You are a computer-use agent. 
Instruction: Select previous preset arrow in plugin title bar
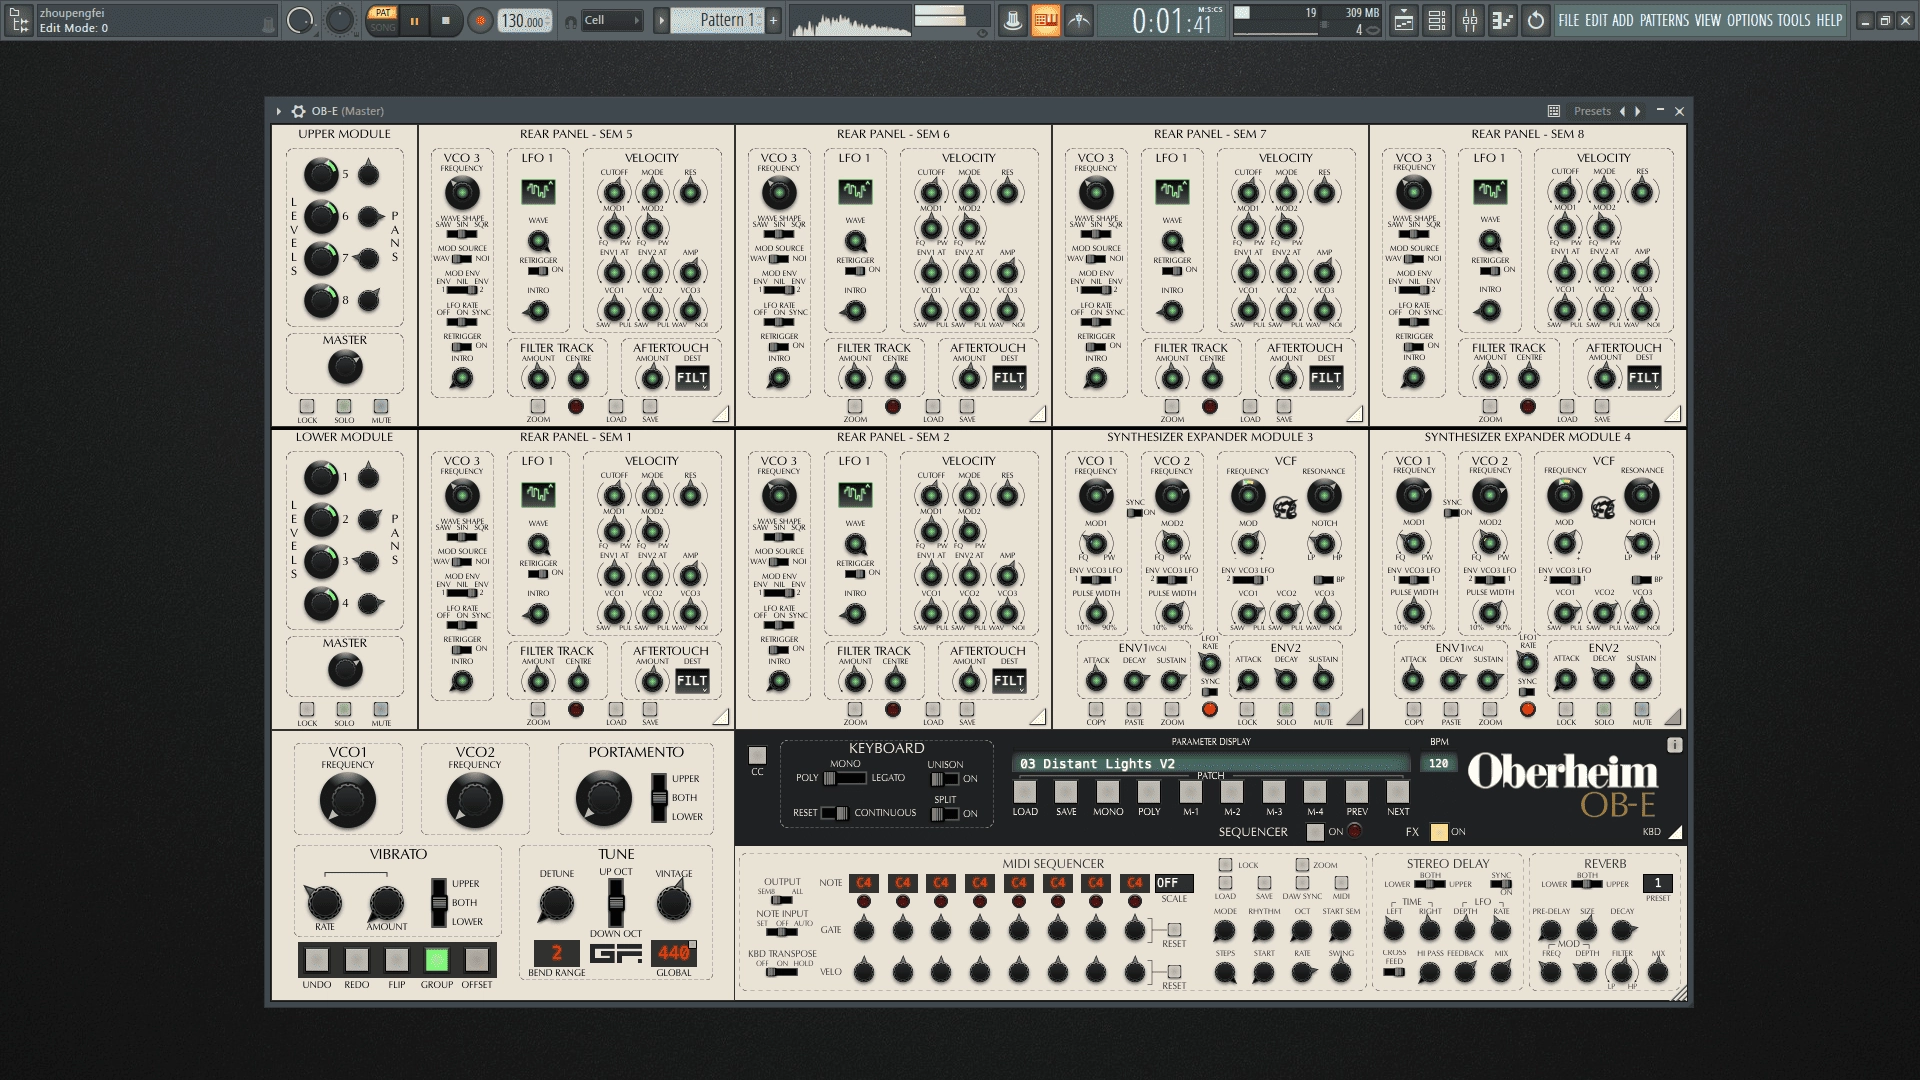[x=1622, y=111]
